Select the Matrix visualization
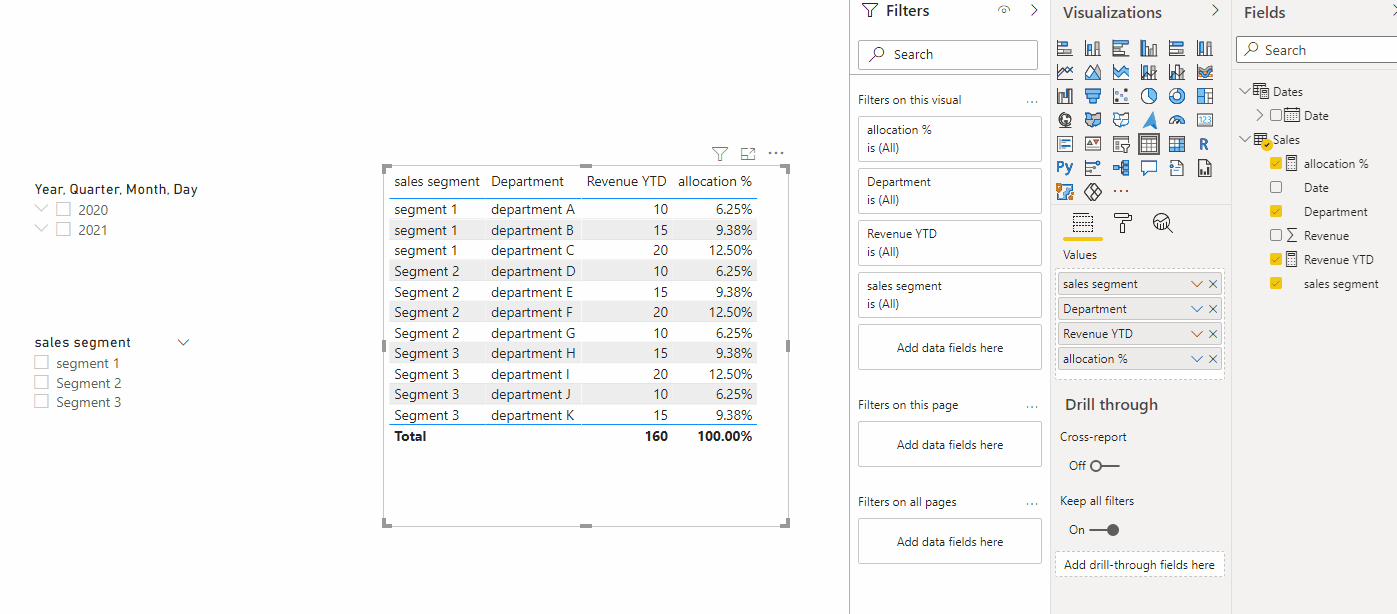1397x614 pixels. click(1177, 144)
